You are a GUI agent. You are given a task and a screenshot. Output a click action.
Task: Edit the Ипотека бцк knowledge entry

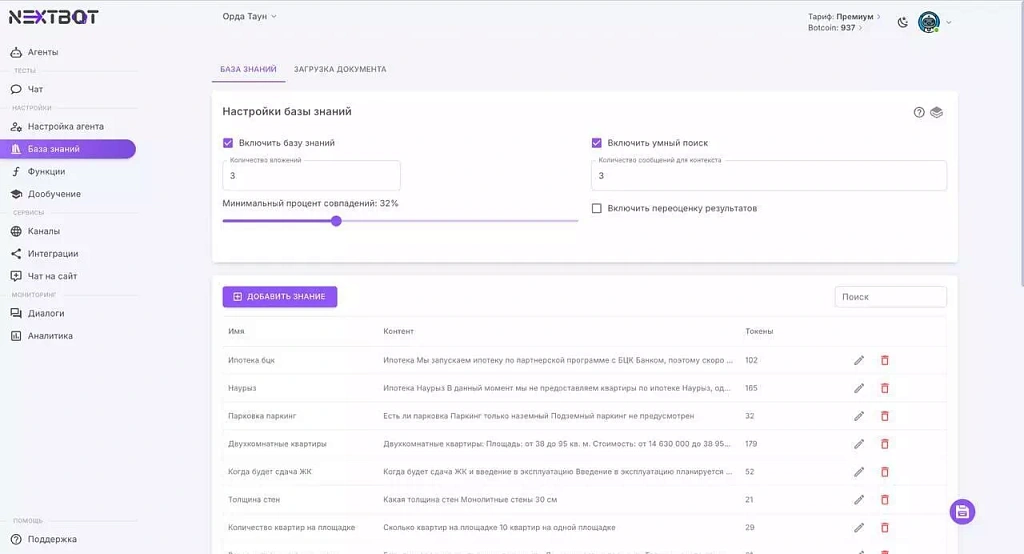[859, 360]
